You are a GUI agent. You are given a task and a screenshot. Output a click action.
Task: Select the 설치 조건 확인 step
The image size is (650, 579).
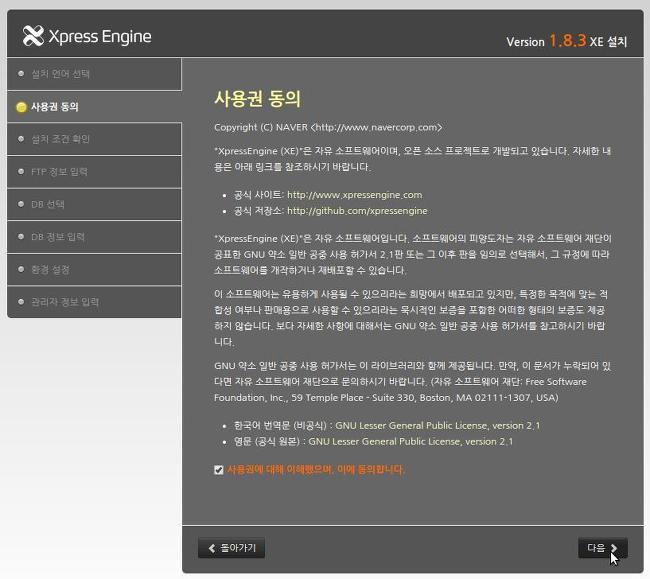pyautogui.click(x=94, y=139)
